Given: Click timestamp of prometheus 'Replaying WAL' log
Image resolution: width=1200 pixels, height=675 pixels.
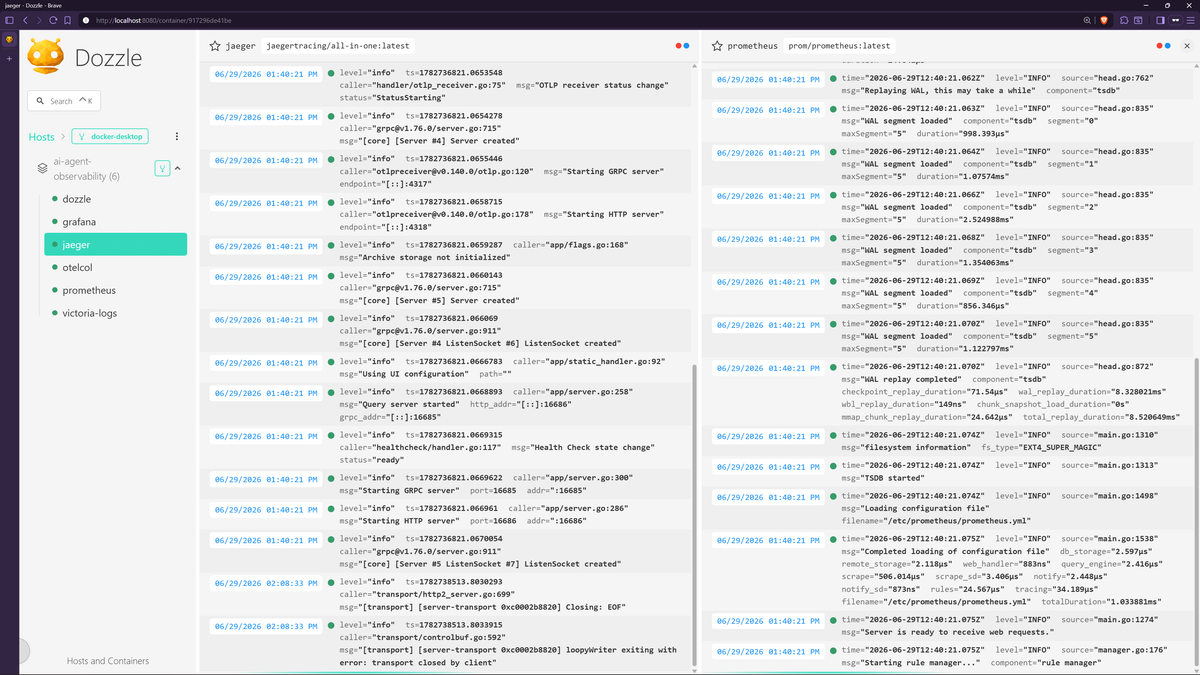Looking at the screenshot, I should coord(768,79).
